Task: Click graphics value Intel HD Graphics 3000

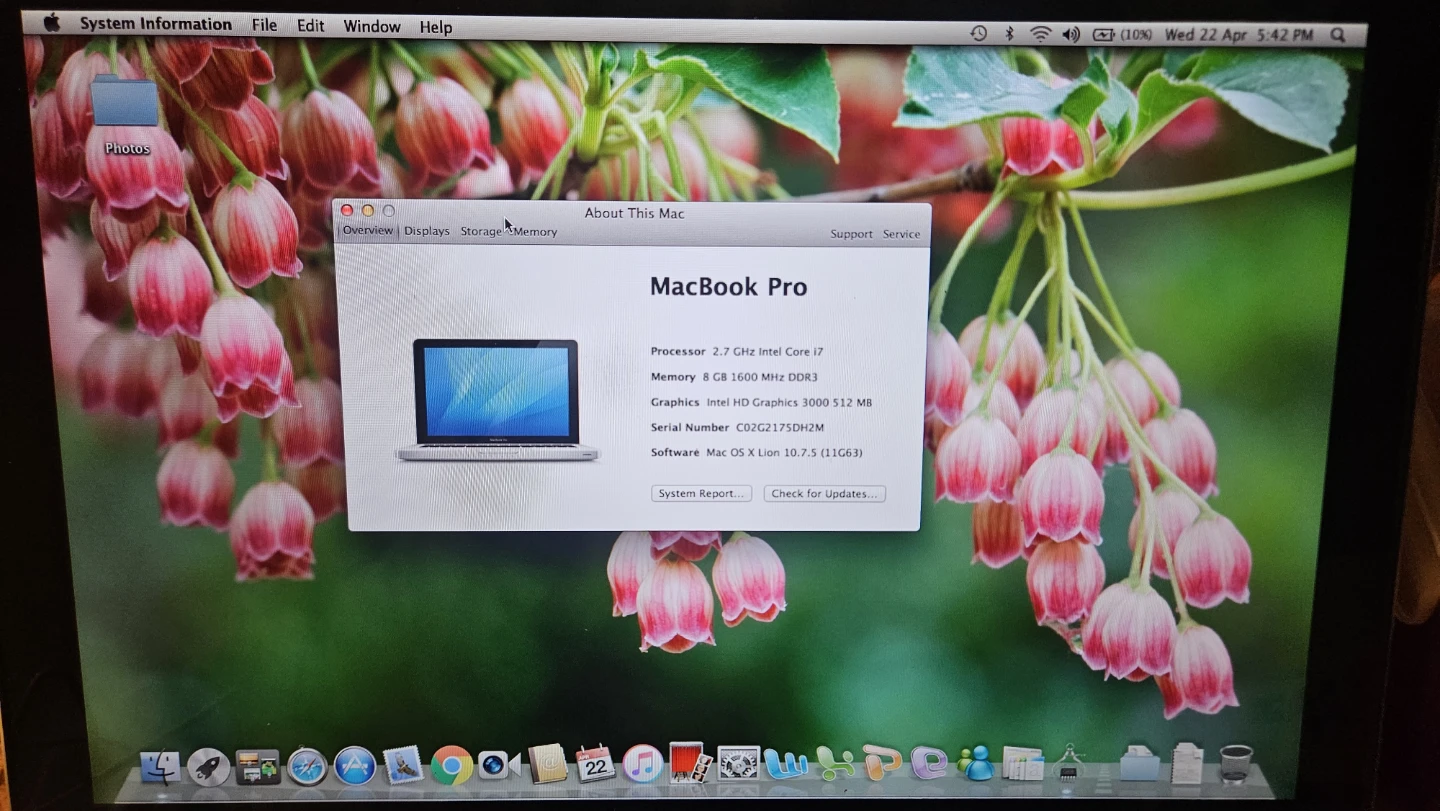Action: [789, 403]
